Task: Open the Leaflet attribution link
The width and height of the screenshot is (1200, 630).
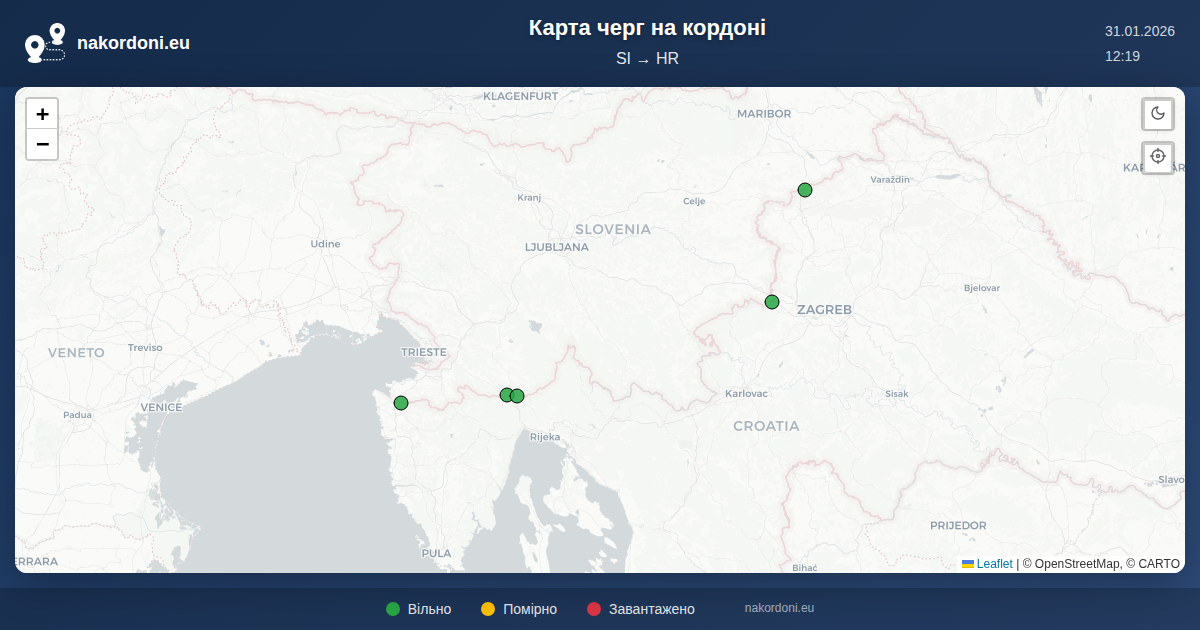Action: (994, 564)
